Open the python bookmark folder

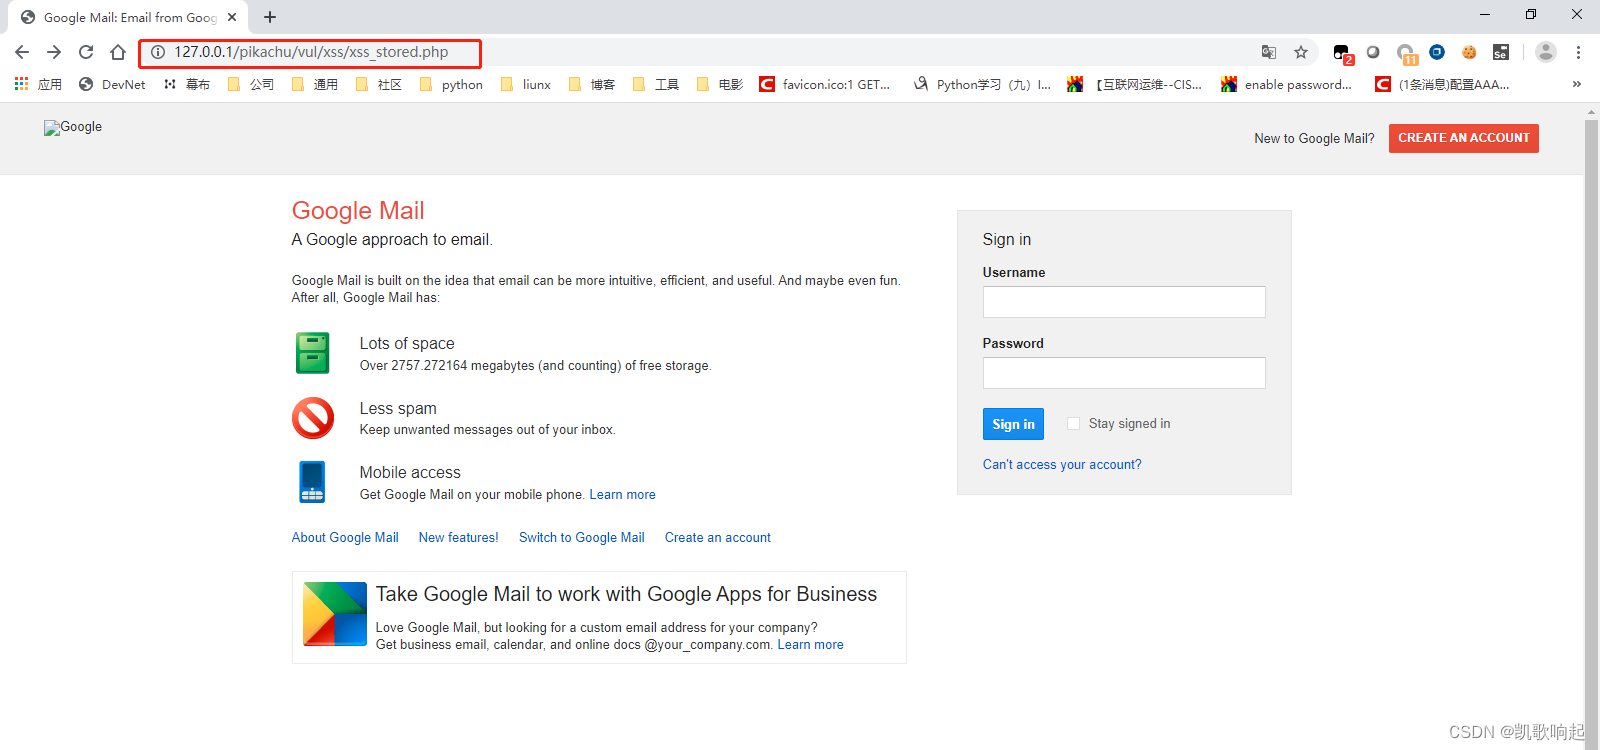pos(451,84)
